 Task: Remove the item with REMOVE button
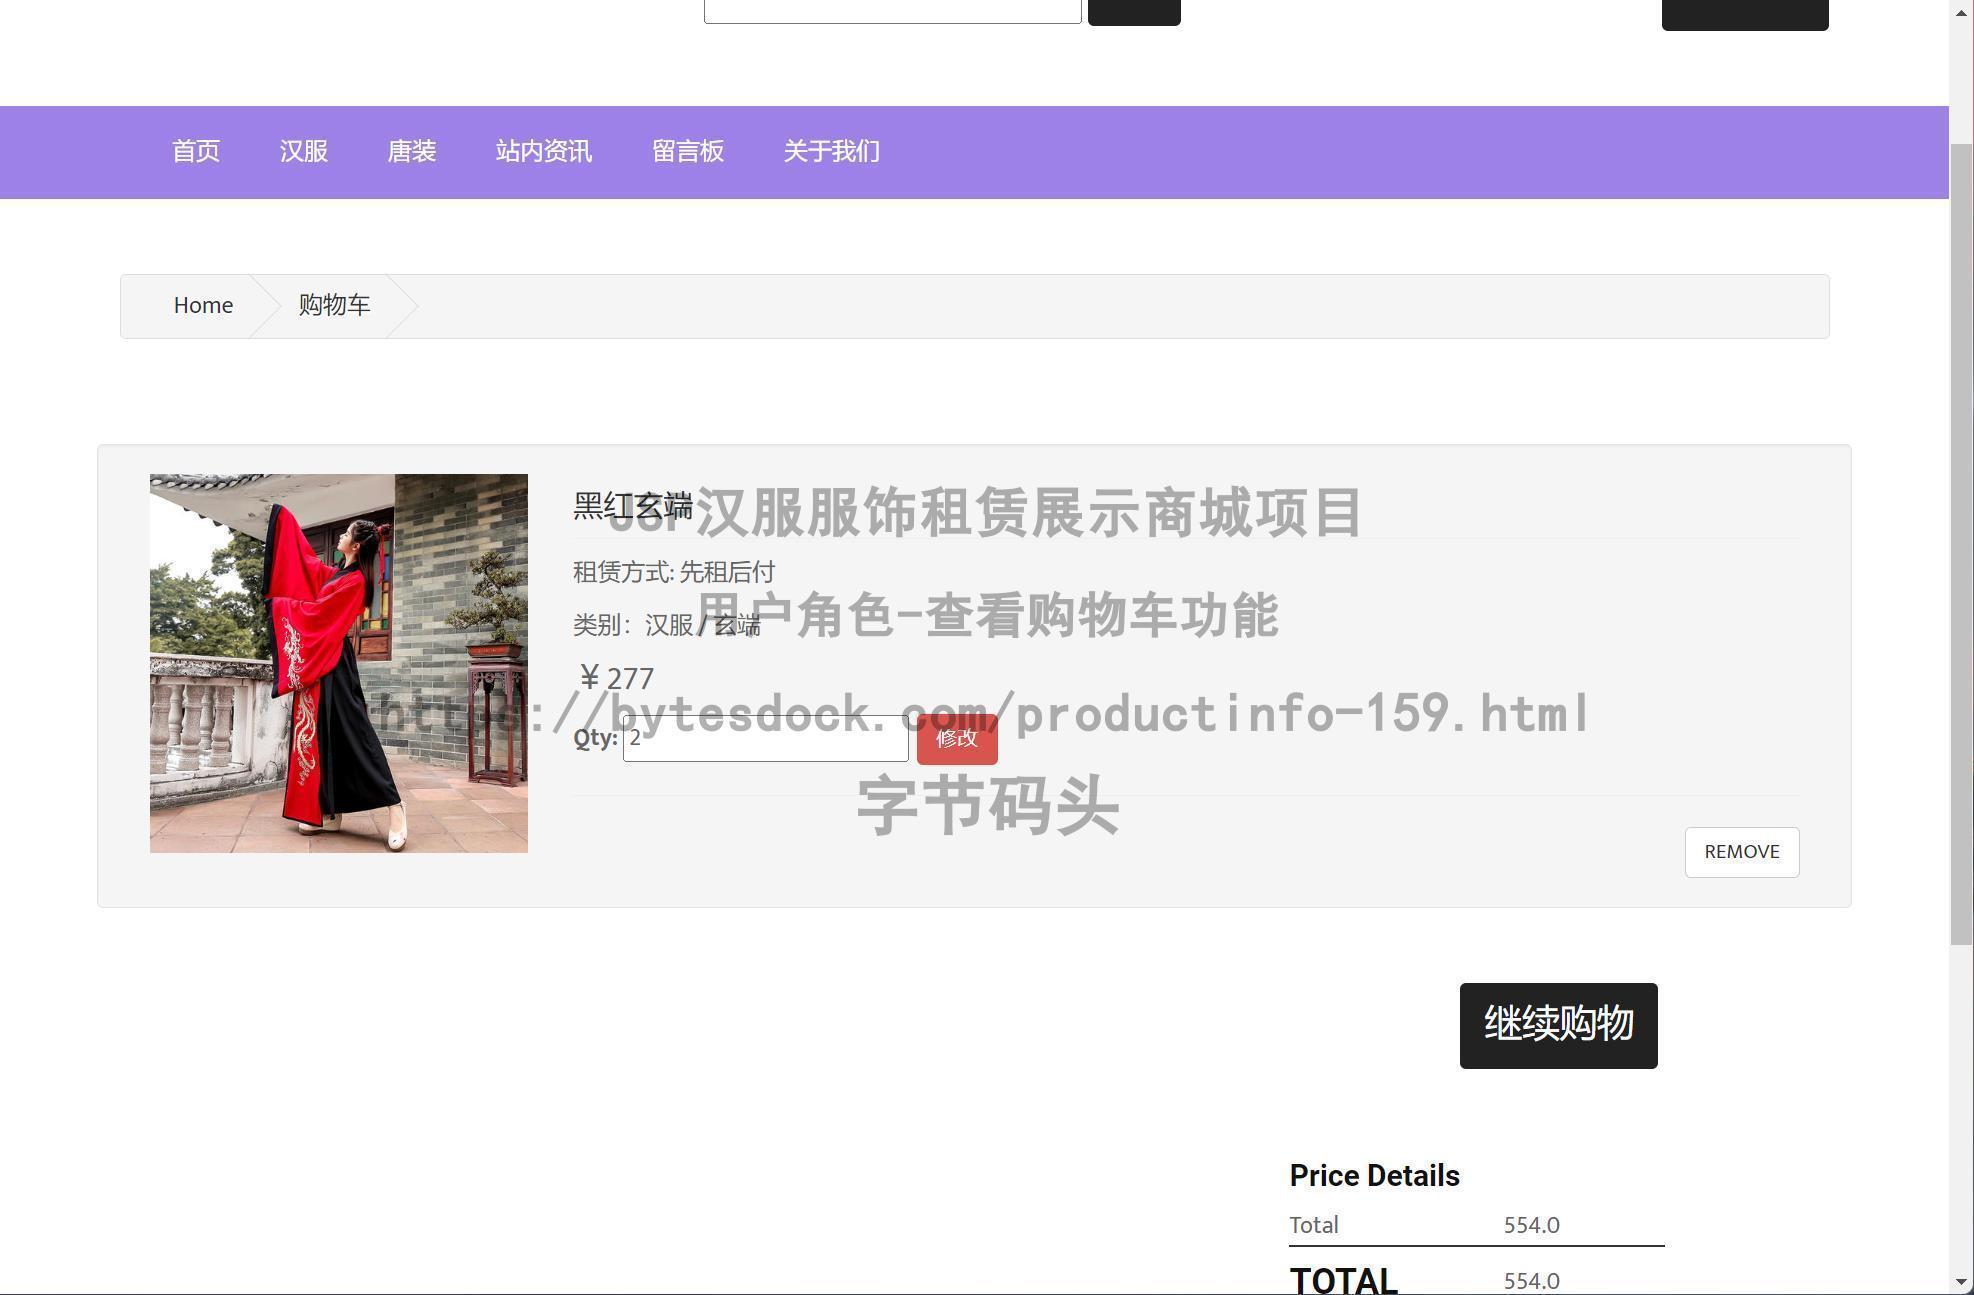pyautogui.click(x=1741, y=852)
